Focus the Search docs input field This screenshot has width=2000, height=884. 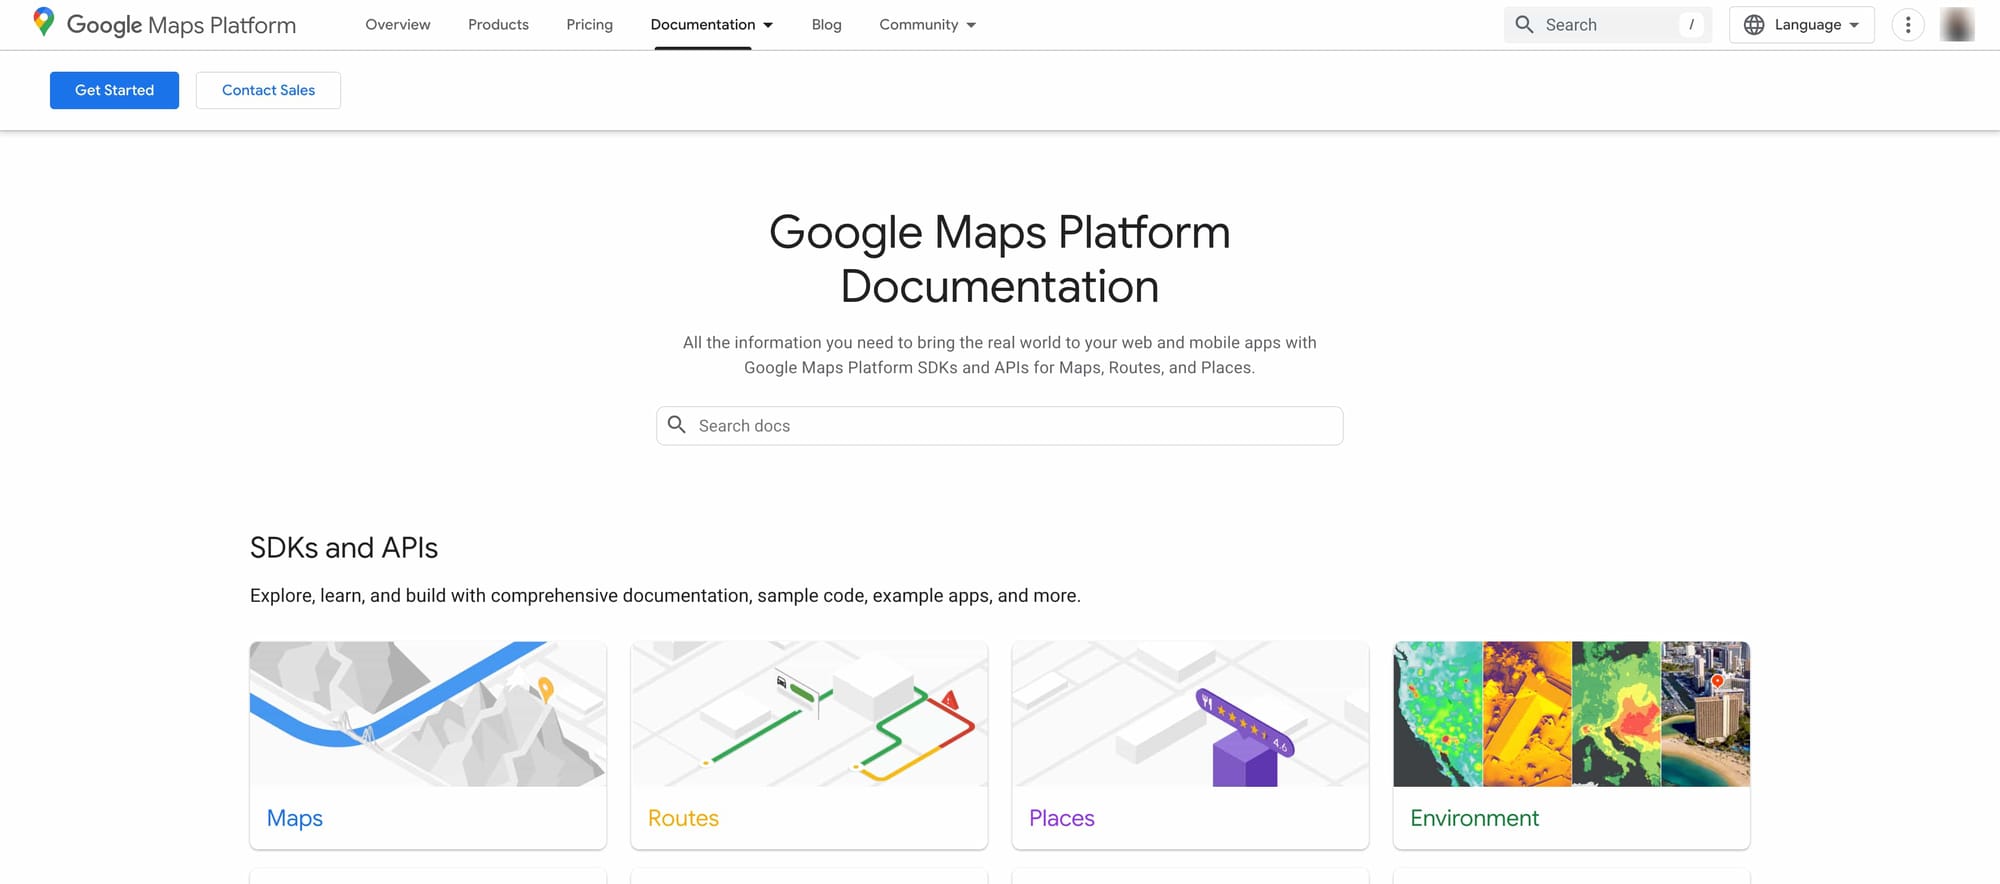click(x=999, y=426)
